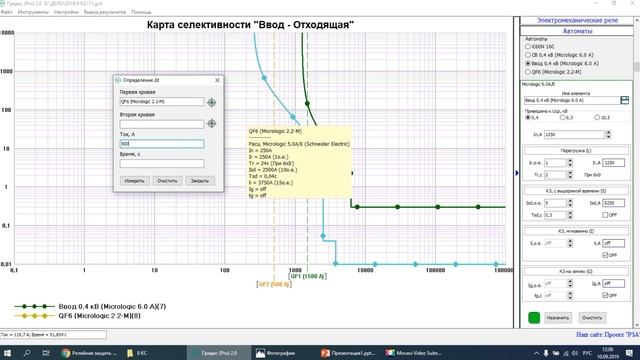The height and width of the screenshot is (360, 640).
Task: Click taskbar search icon
Action: (x=27, y=353)
